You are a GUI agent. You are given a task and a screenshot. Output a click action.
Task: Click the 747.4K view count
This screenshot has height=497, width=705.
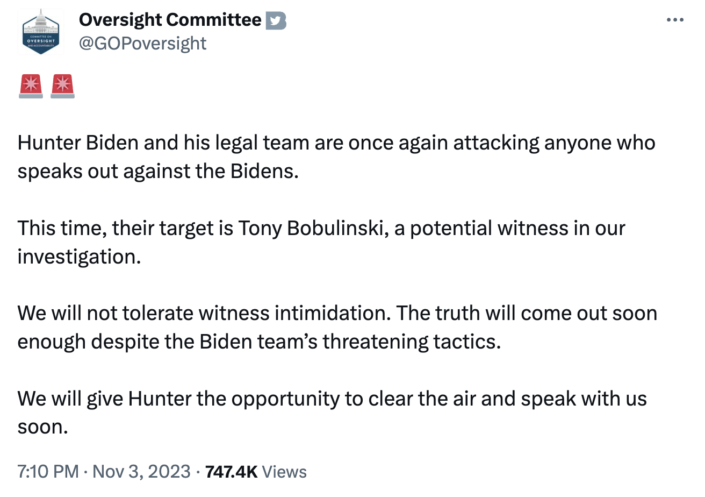coord(231,472)
